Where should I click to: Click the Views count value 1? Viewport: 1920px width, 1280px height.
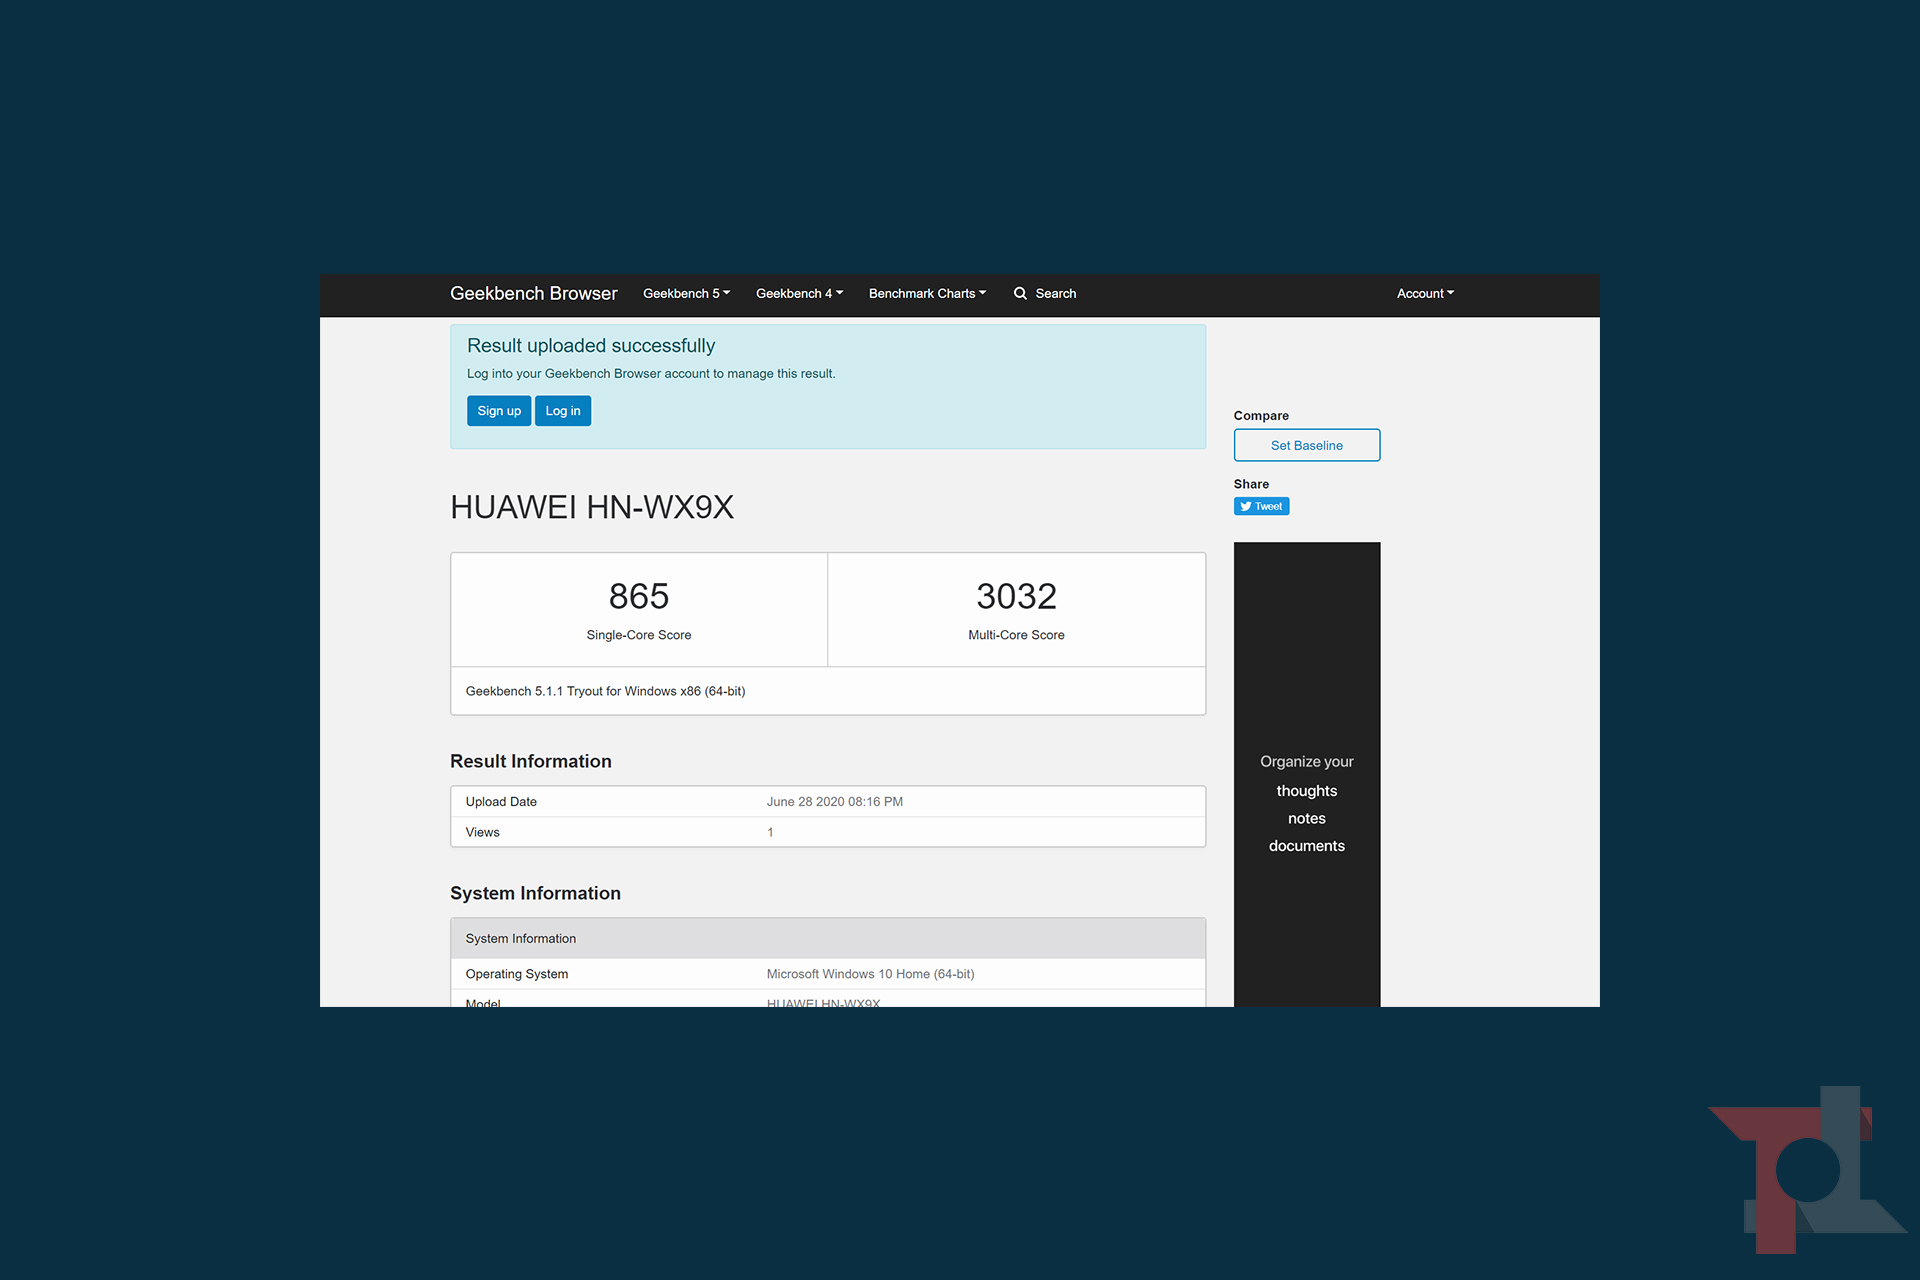(770, 832)
